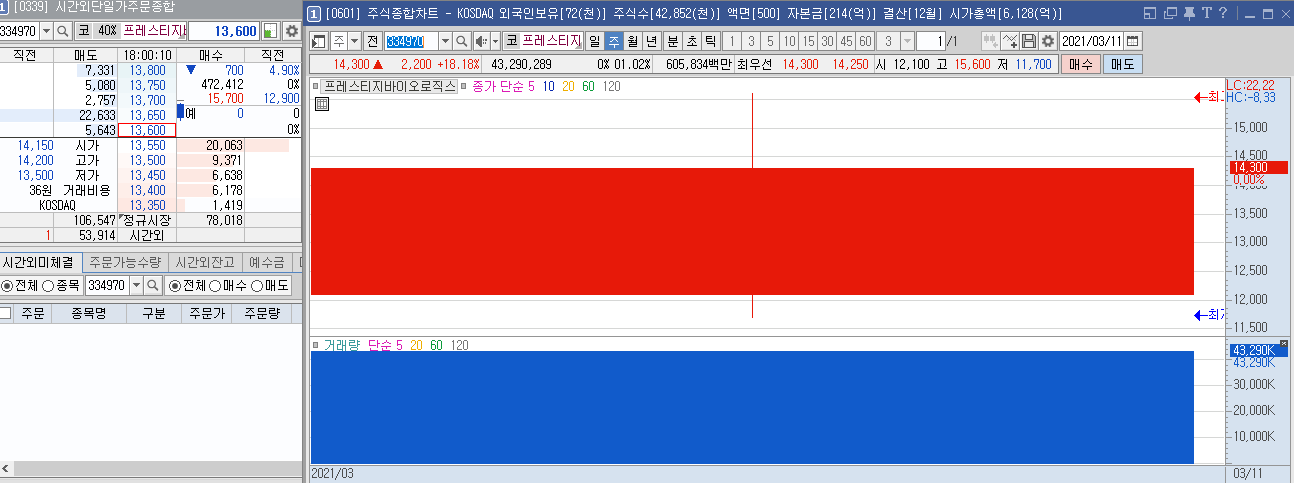Click the 전 button in chart toolbar
The width and height of the screenshot is (1294, 483).
click(x=372, y=41)
